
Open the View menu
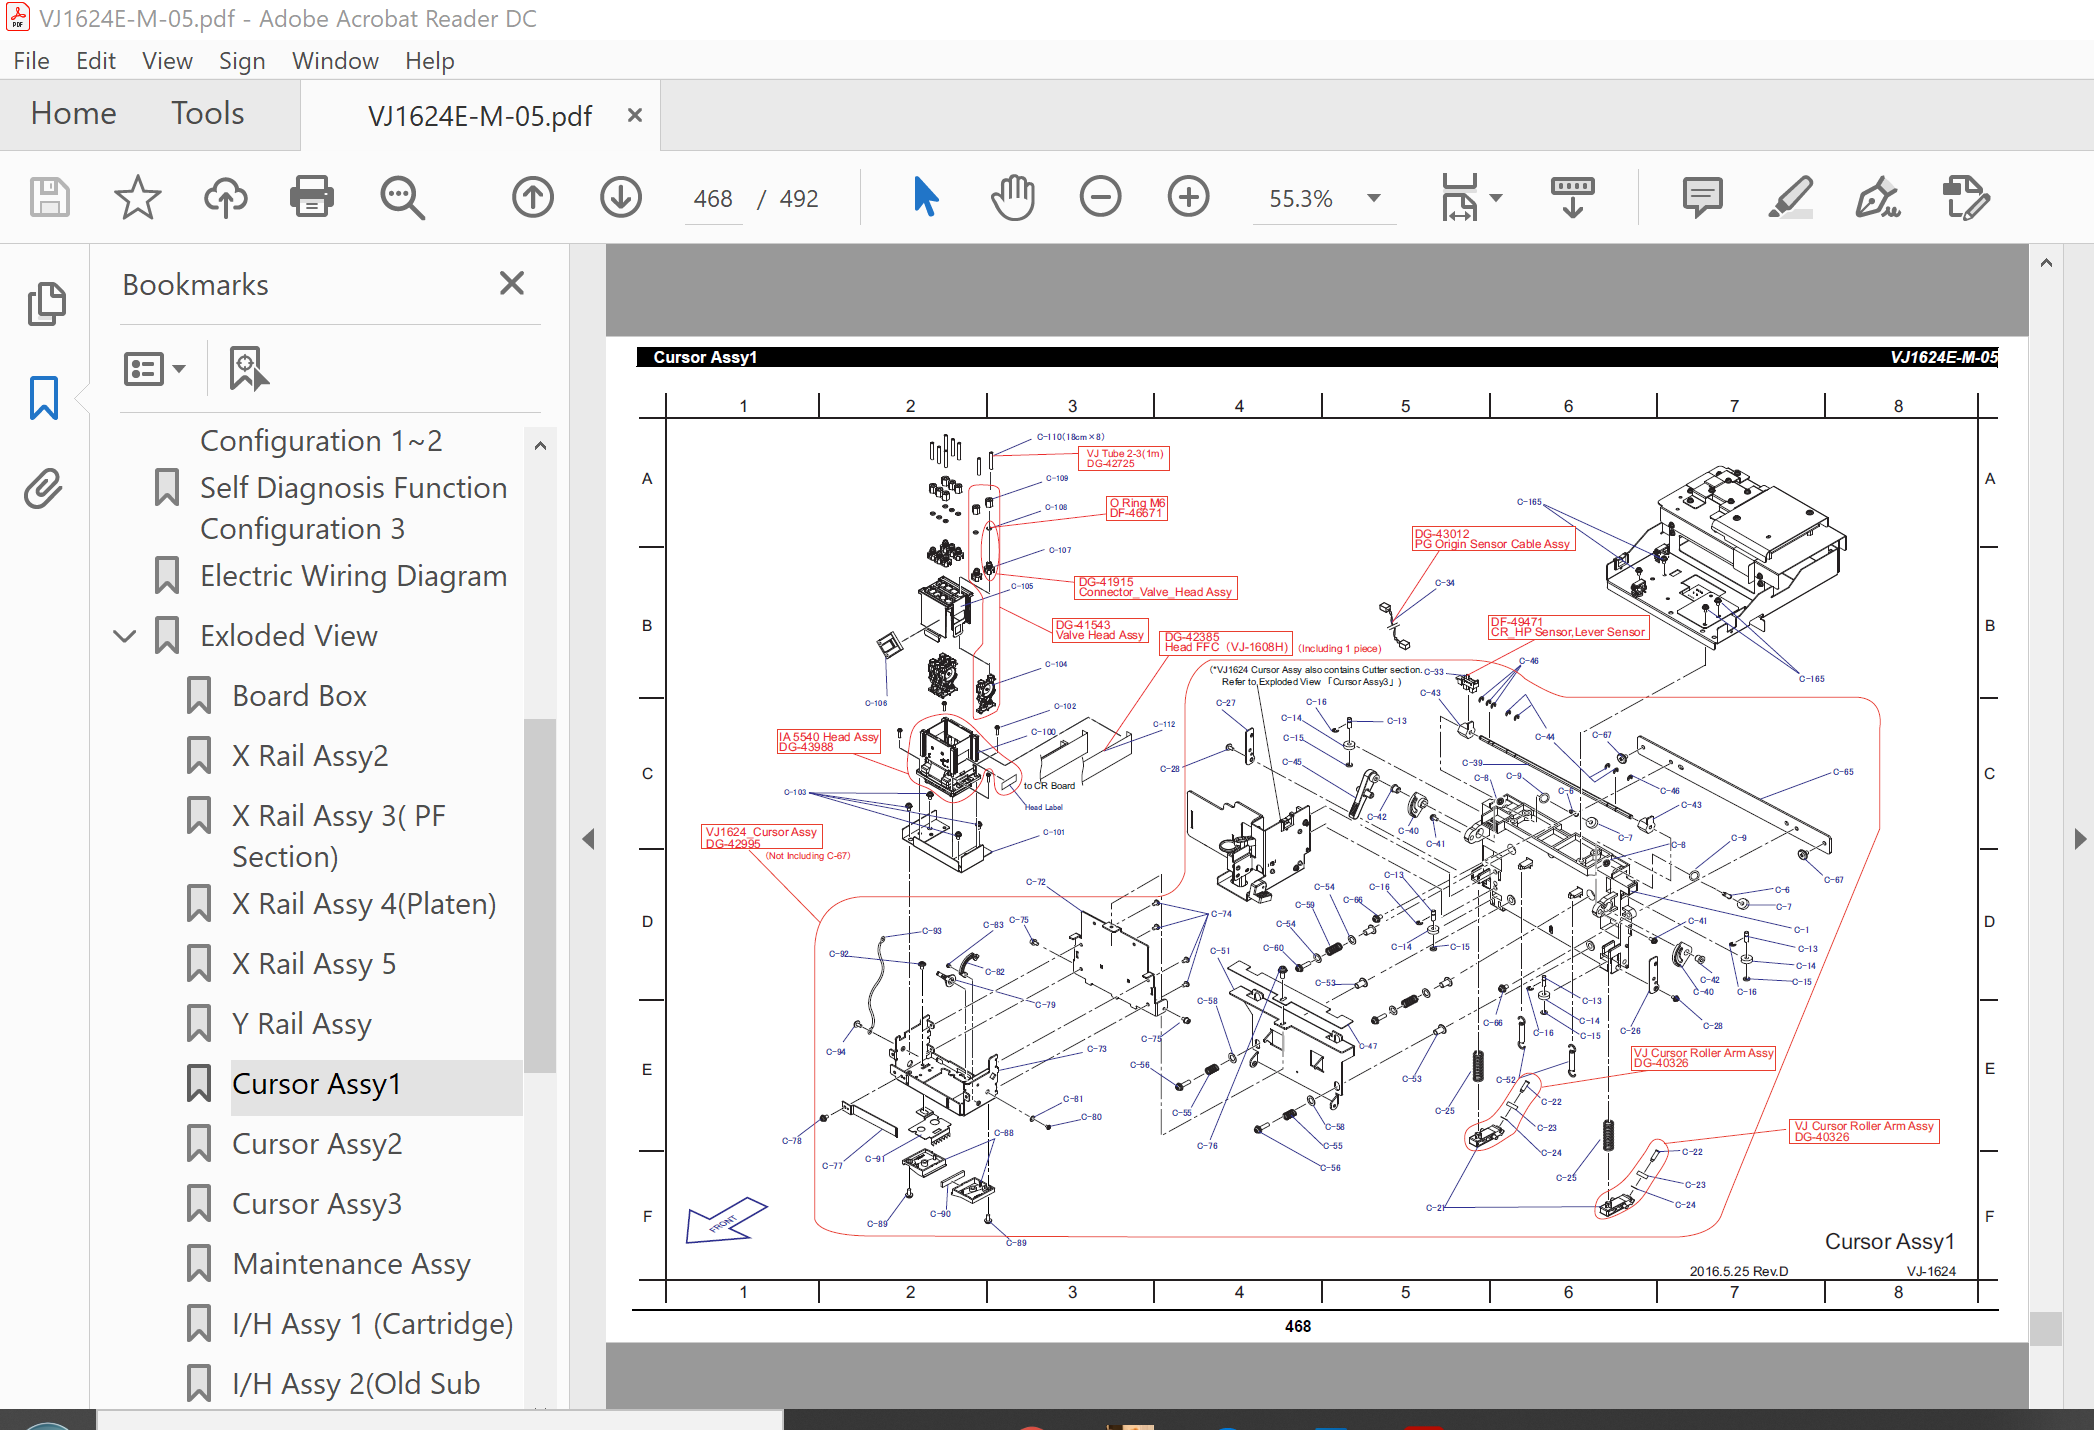click(x=167, y=61)
